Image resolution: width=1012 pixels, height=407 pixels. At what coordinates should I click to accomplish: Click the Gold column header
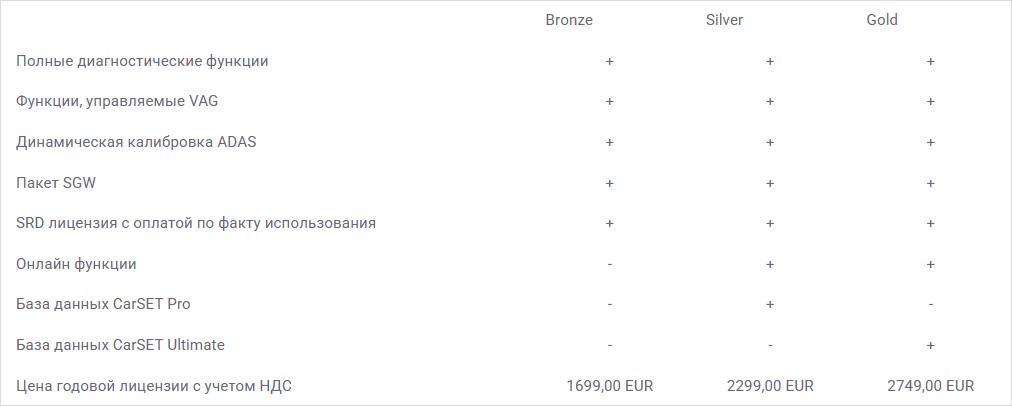point(882,20)
